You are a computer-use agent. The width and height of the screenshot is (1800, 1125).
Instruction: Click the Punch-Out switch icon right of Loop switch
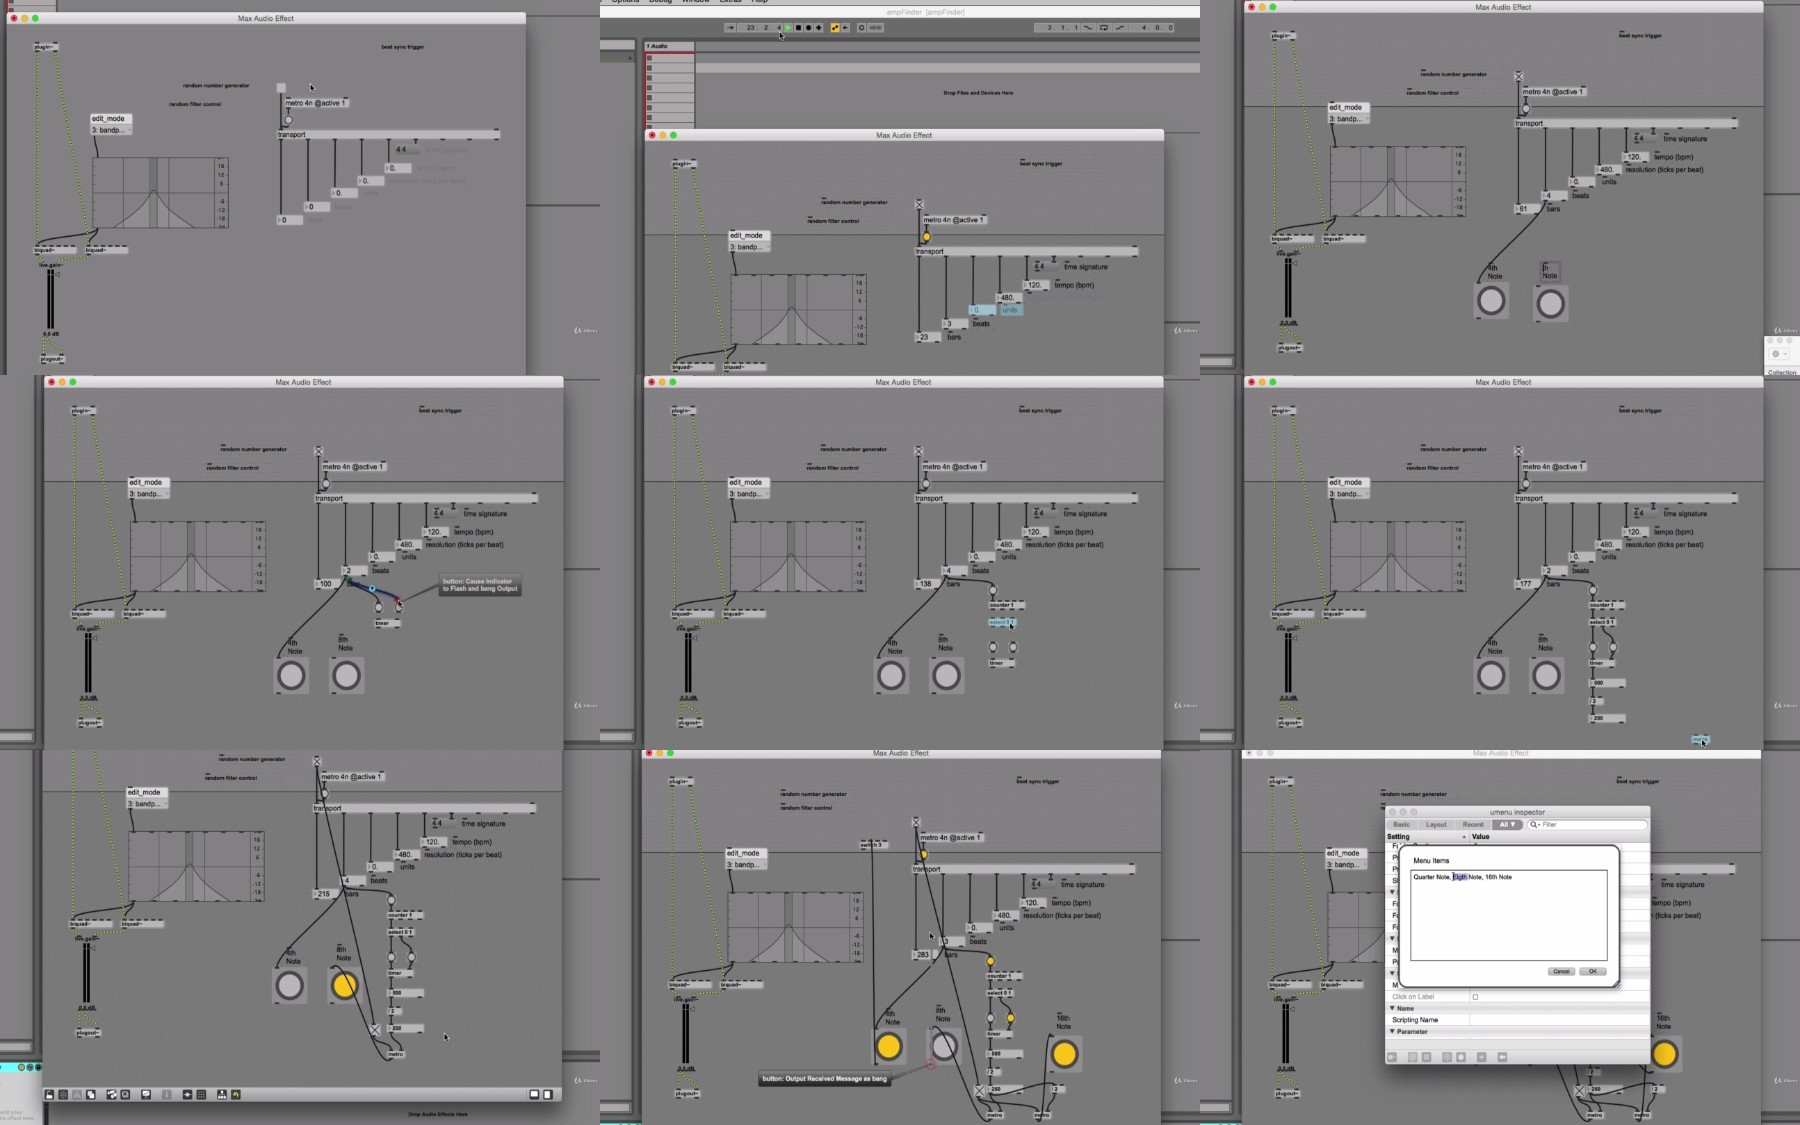tap(1120, 28)
